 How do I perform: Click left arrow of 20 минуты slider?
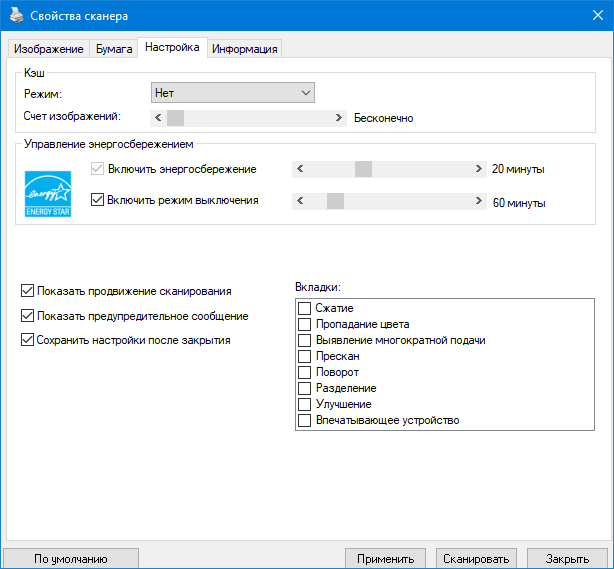(300, 169)
